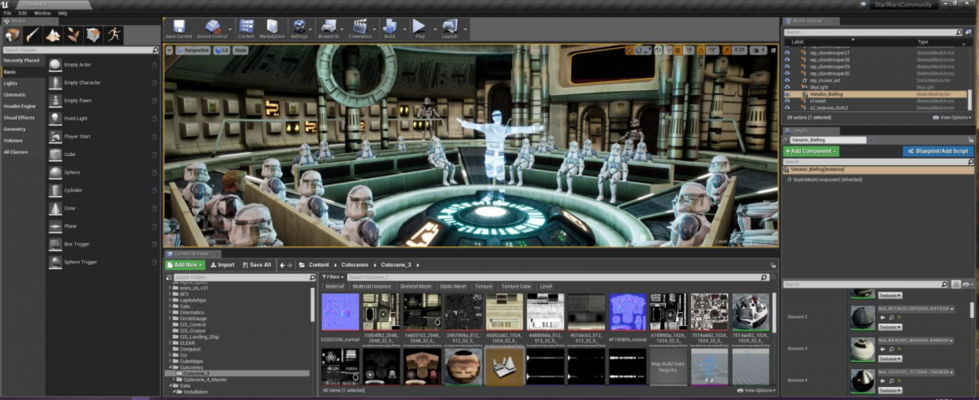The width and height of the screenshot is (979, 400).
Task: Select the Geometry Editing mode icon
Action: (93, 35)
